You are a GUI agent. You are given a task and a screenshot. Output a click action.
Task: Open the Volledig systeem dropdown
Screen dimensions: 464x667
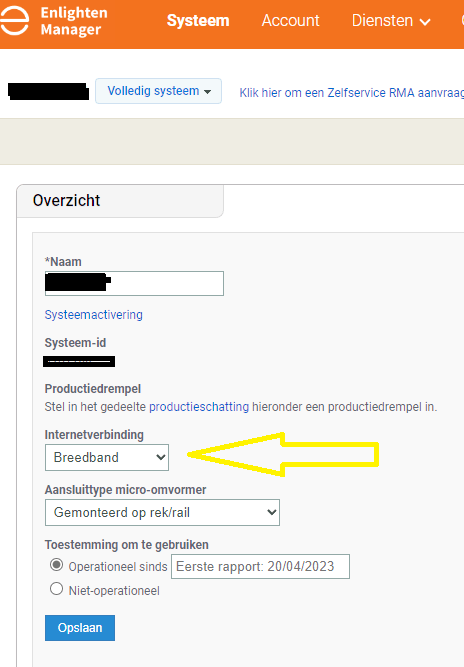(x=158, y=91)
